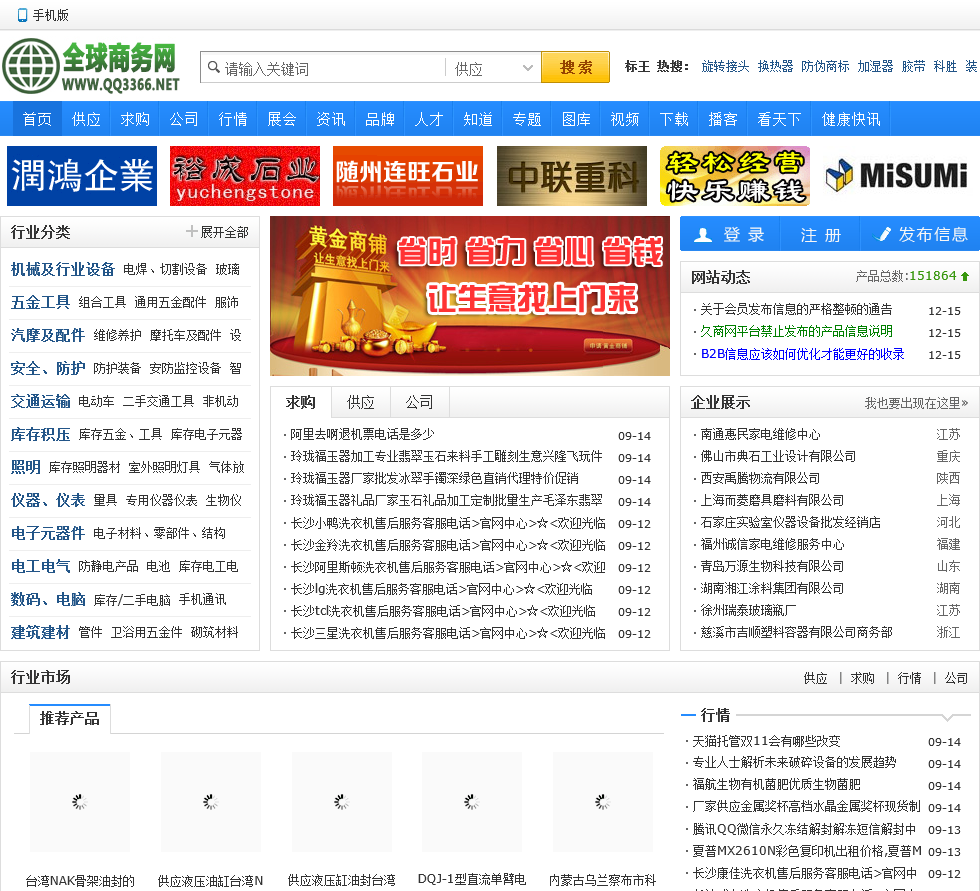Open the 随州连旺石业 banner
Image resolution: width=980 pixels, height=891 pixels.
[x=408, y=176]
